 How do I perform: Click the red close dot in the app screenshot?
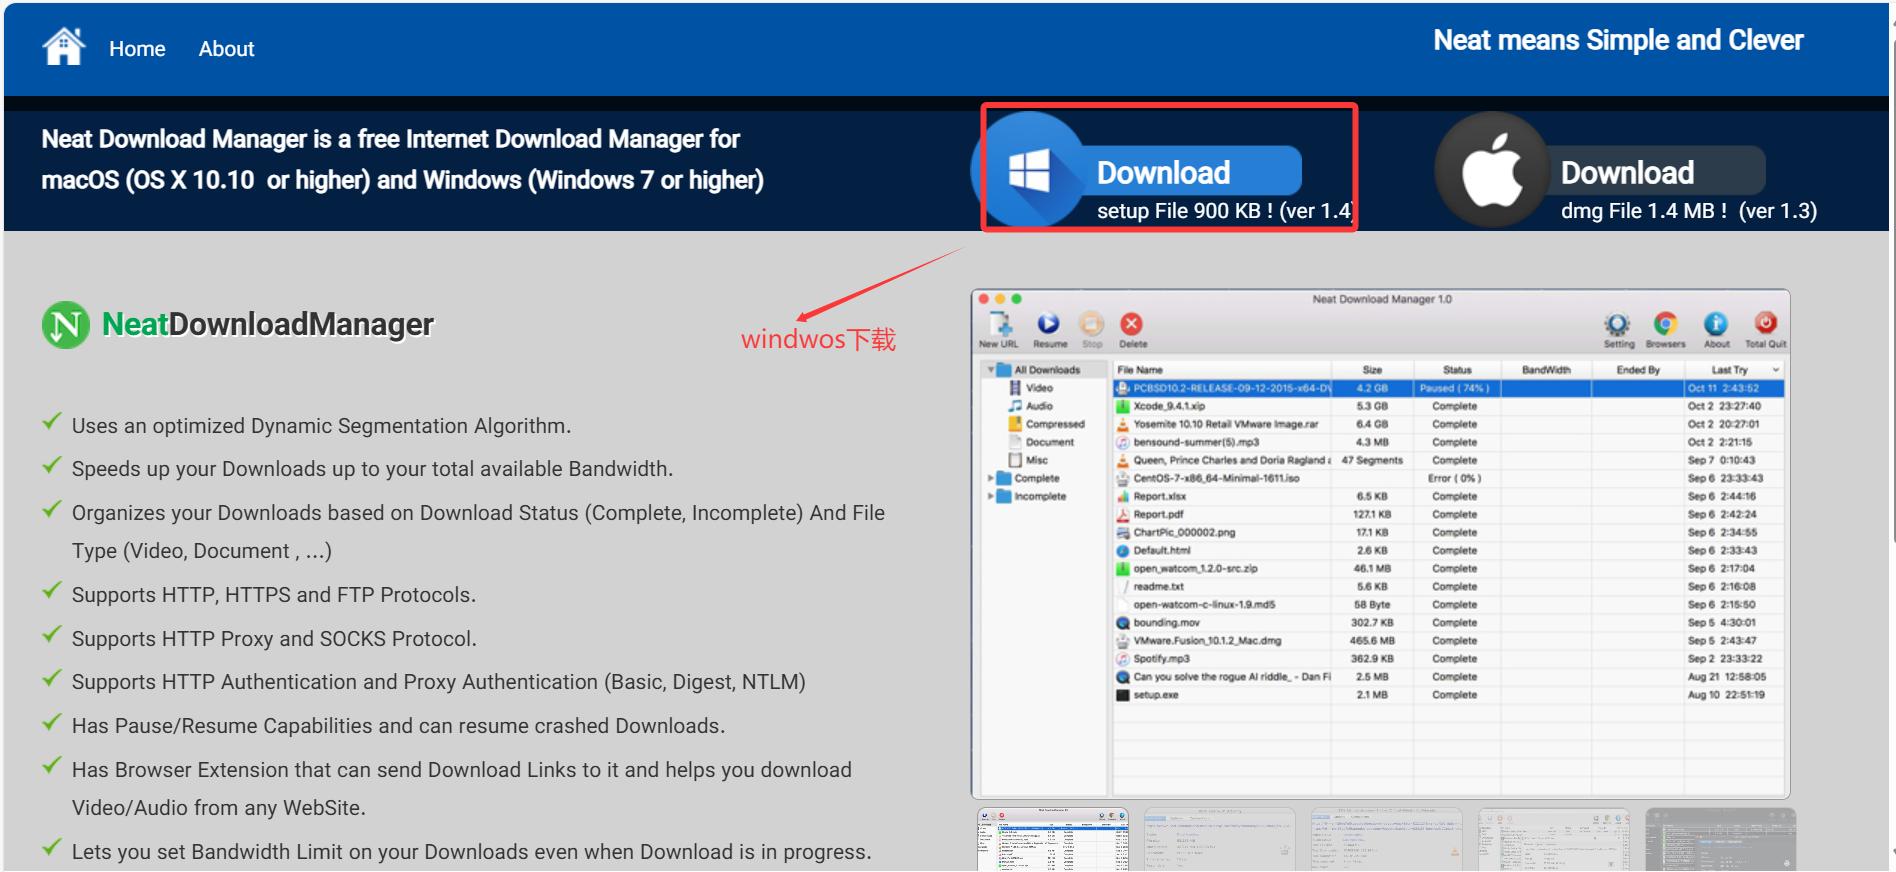pos(984,299)
